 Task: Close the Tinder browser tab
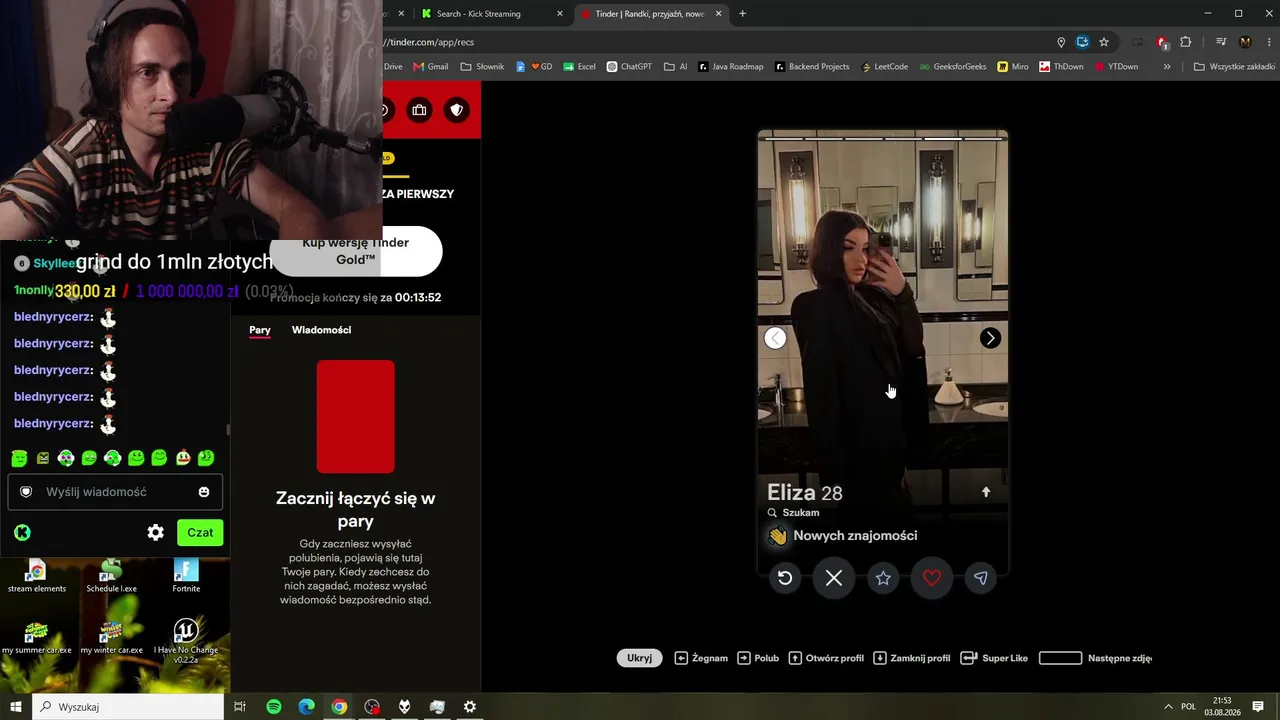[x=718, y=14]
